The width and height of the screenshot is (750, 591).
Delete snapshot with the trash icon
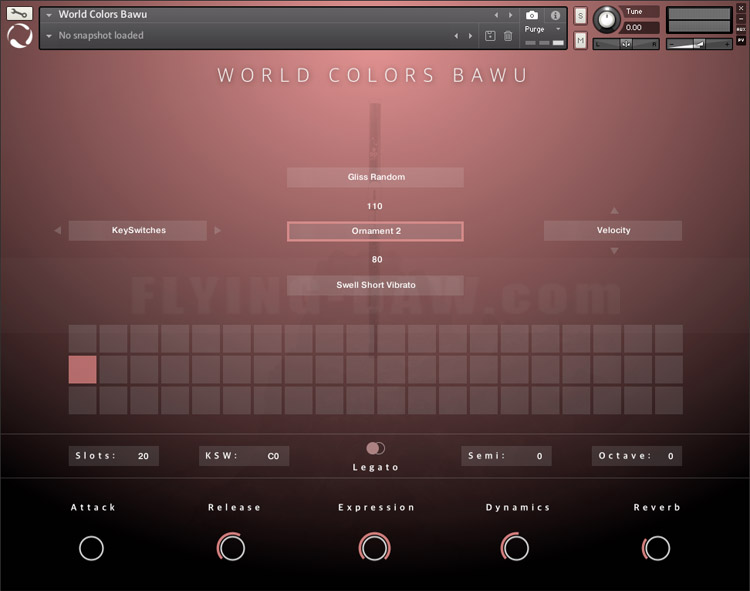(508, 36)
